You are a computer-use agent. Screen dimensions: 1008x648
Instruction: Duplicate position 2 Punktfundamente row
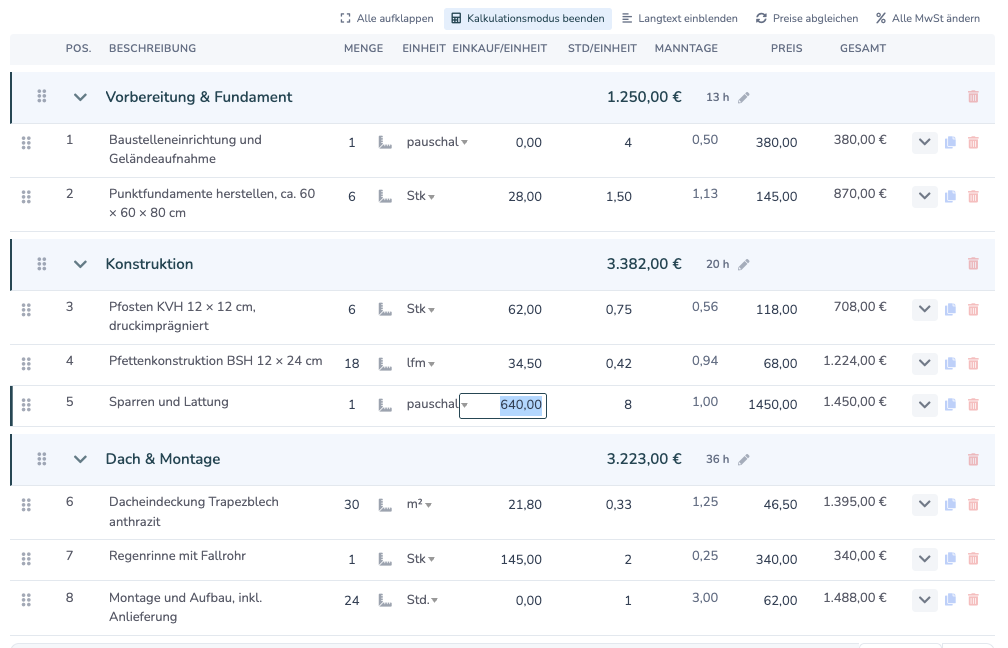(950, 196)
